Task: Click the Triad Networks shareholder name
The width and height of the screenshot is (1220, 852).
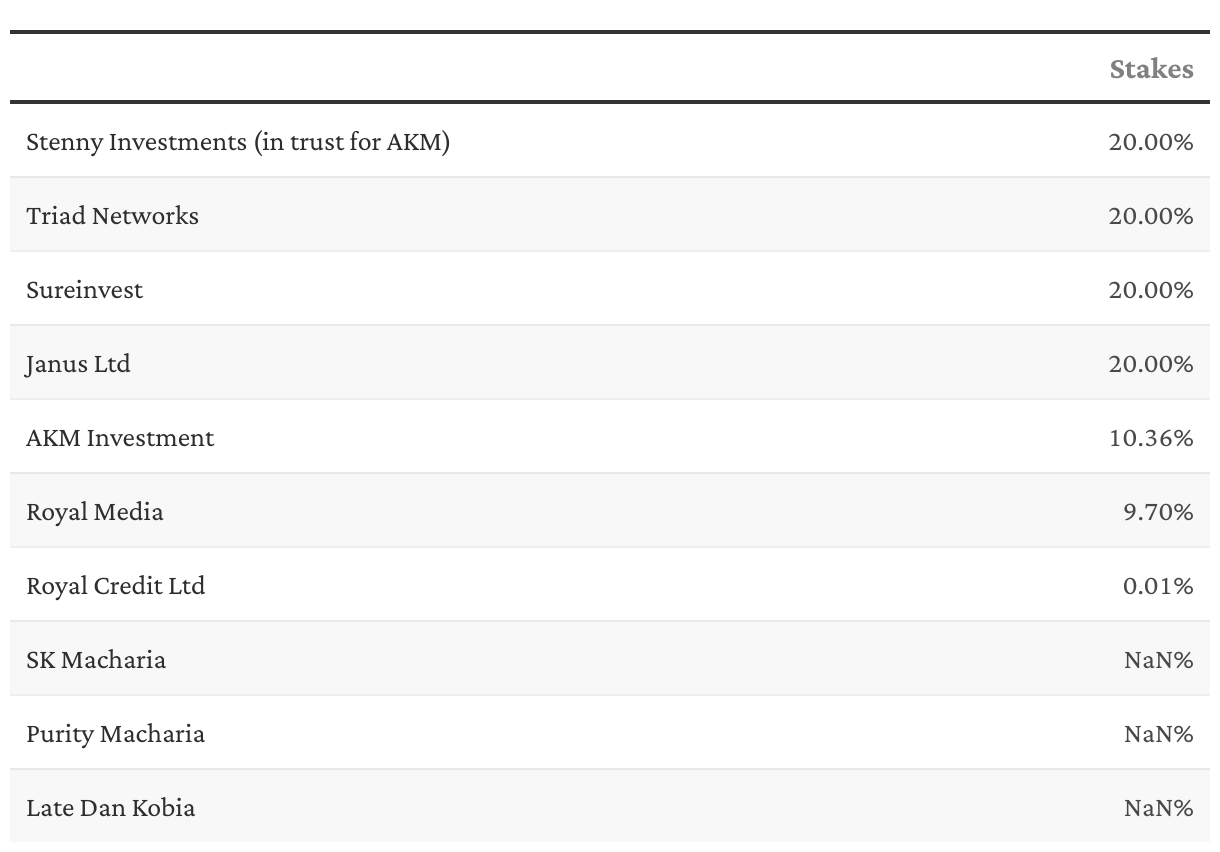Action: coord(112,216)
